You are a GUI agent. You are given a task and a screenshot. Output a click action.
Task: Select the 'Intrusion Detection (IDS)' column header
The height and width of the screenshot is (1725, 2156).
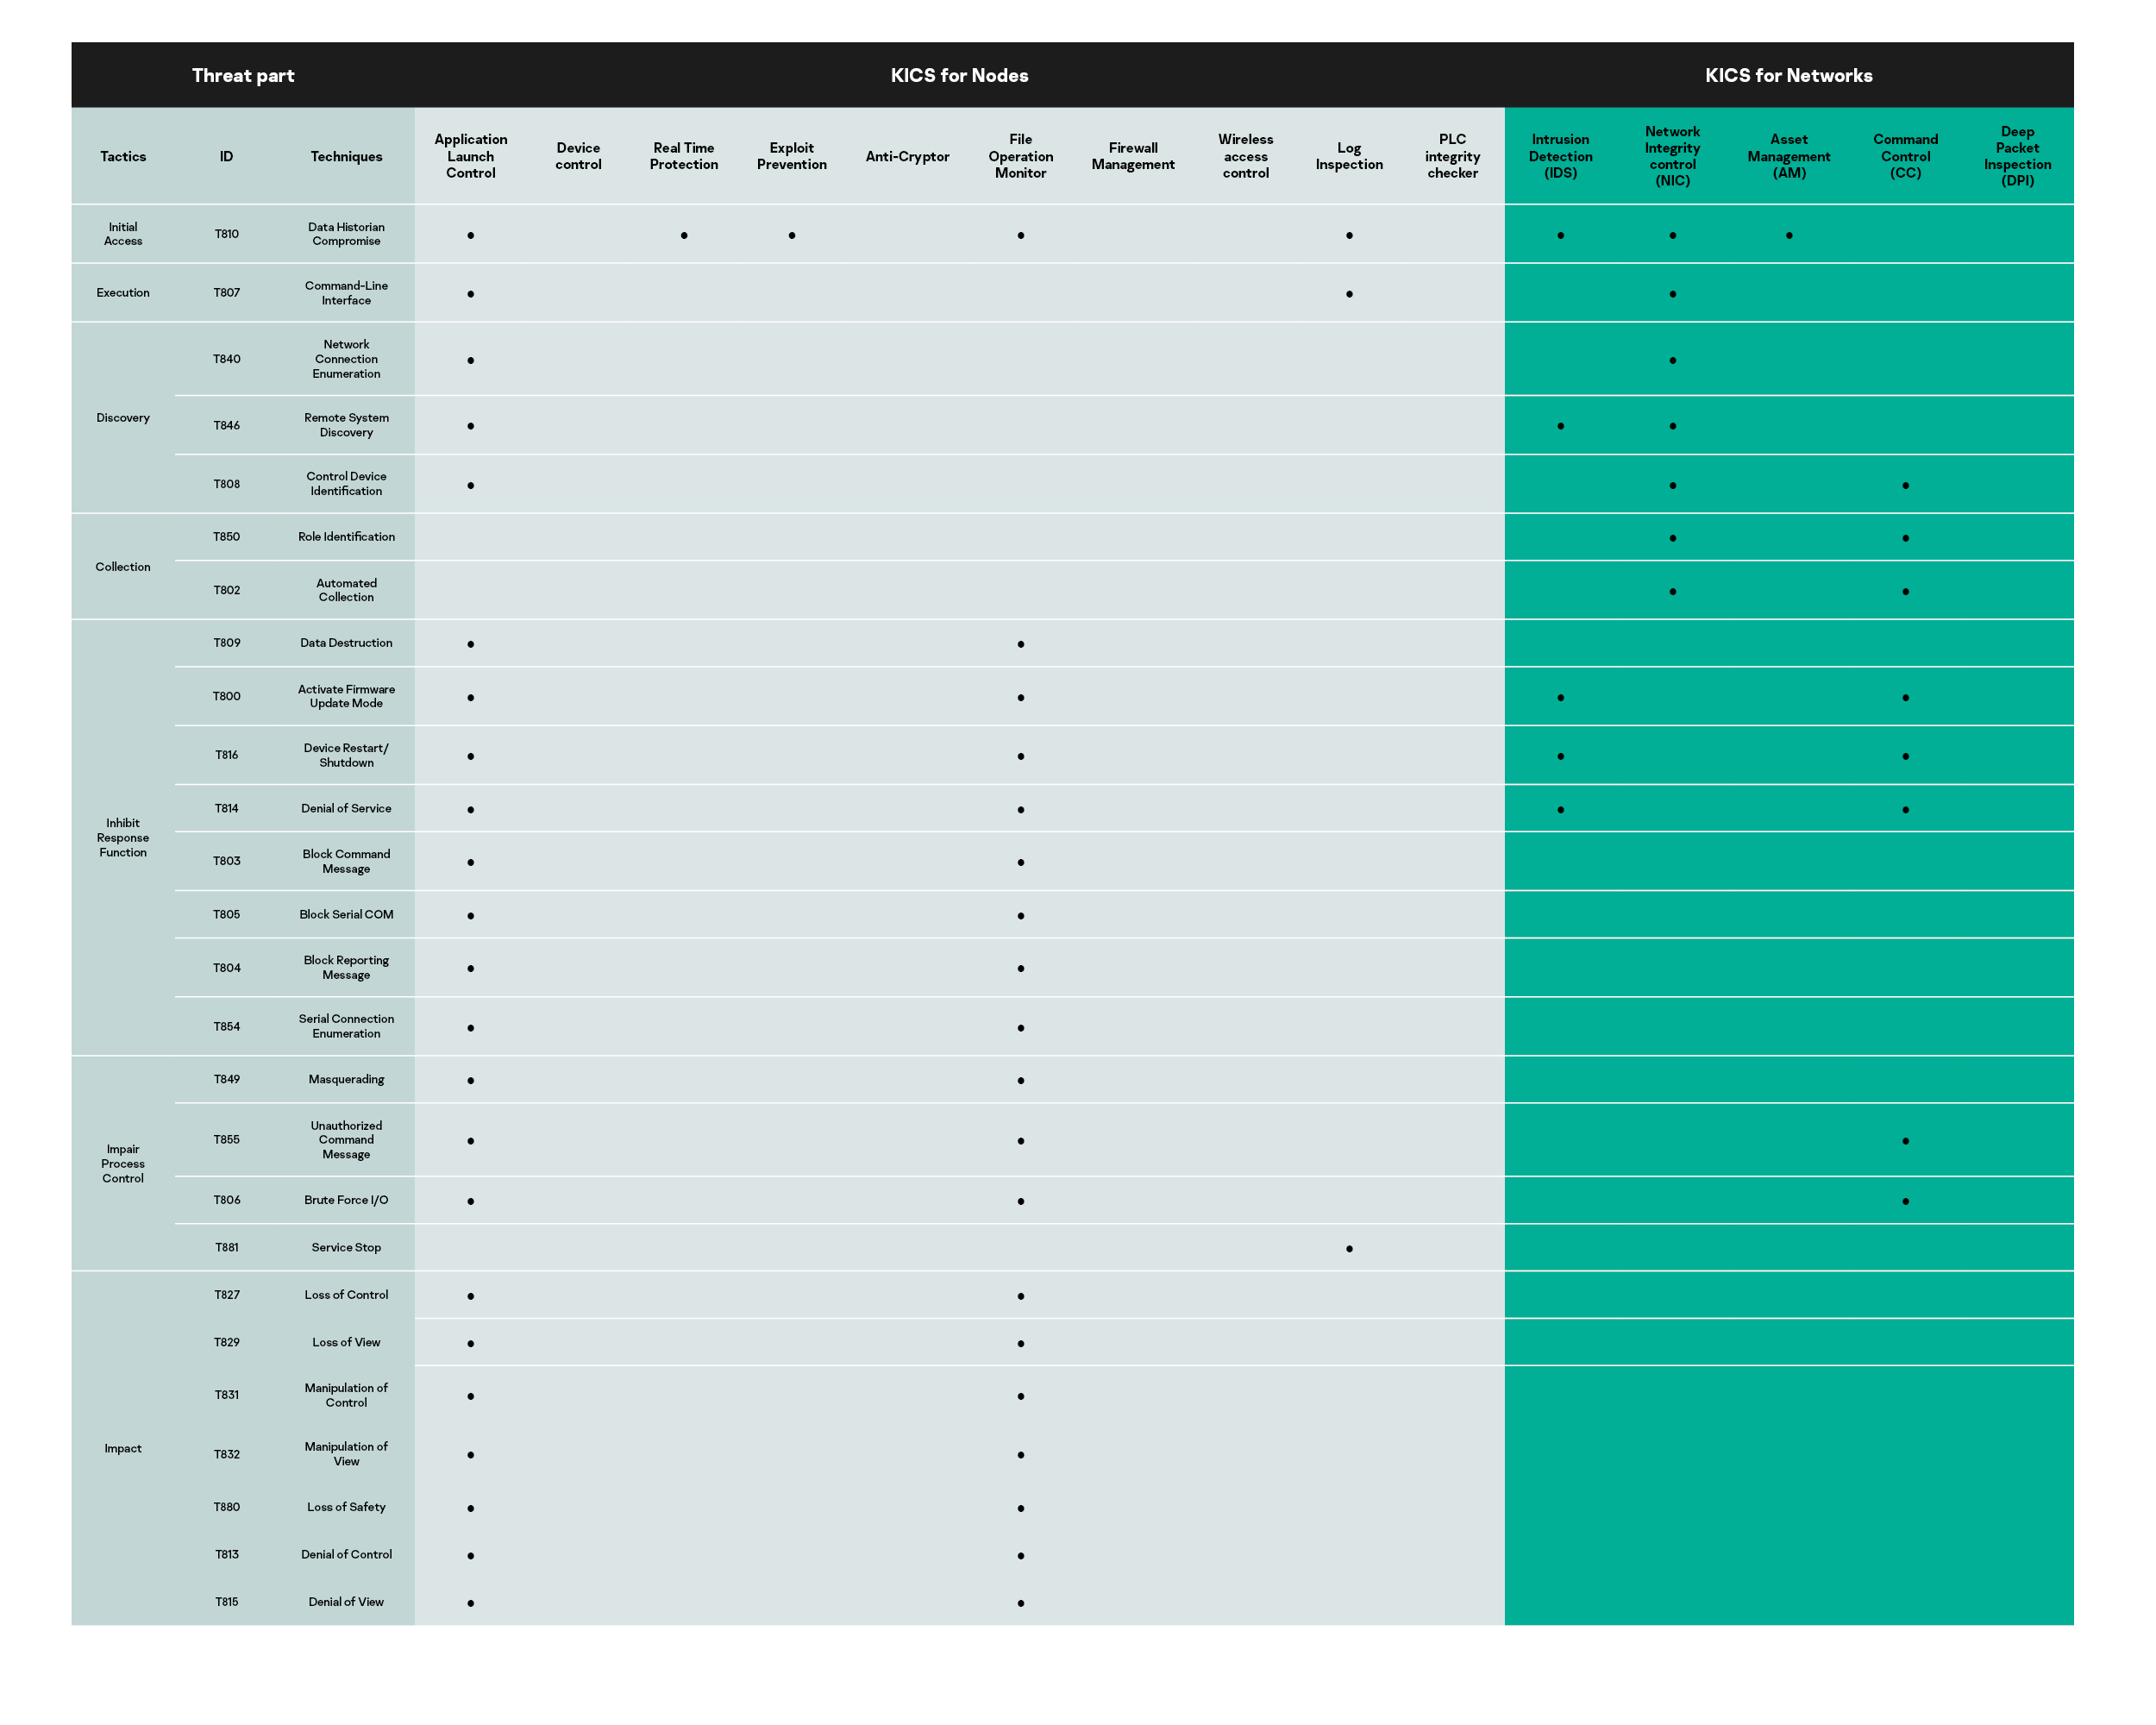[1560, 156]
